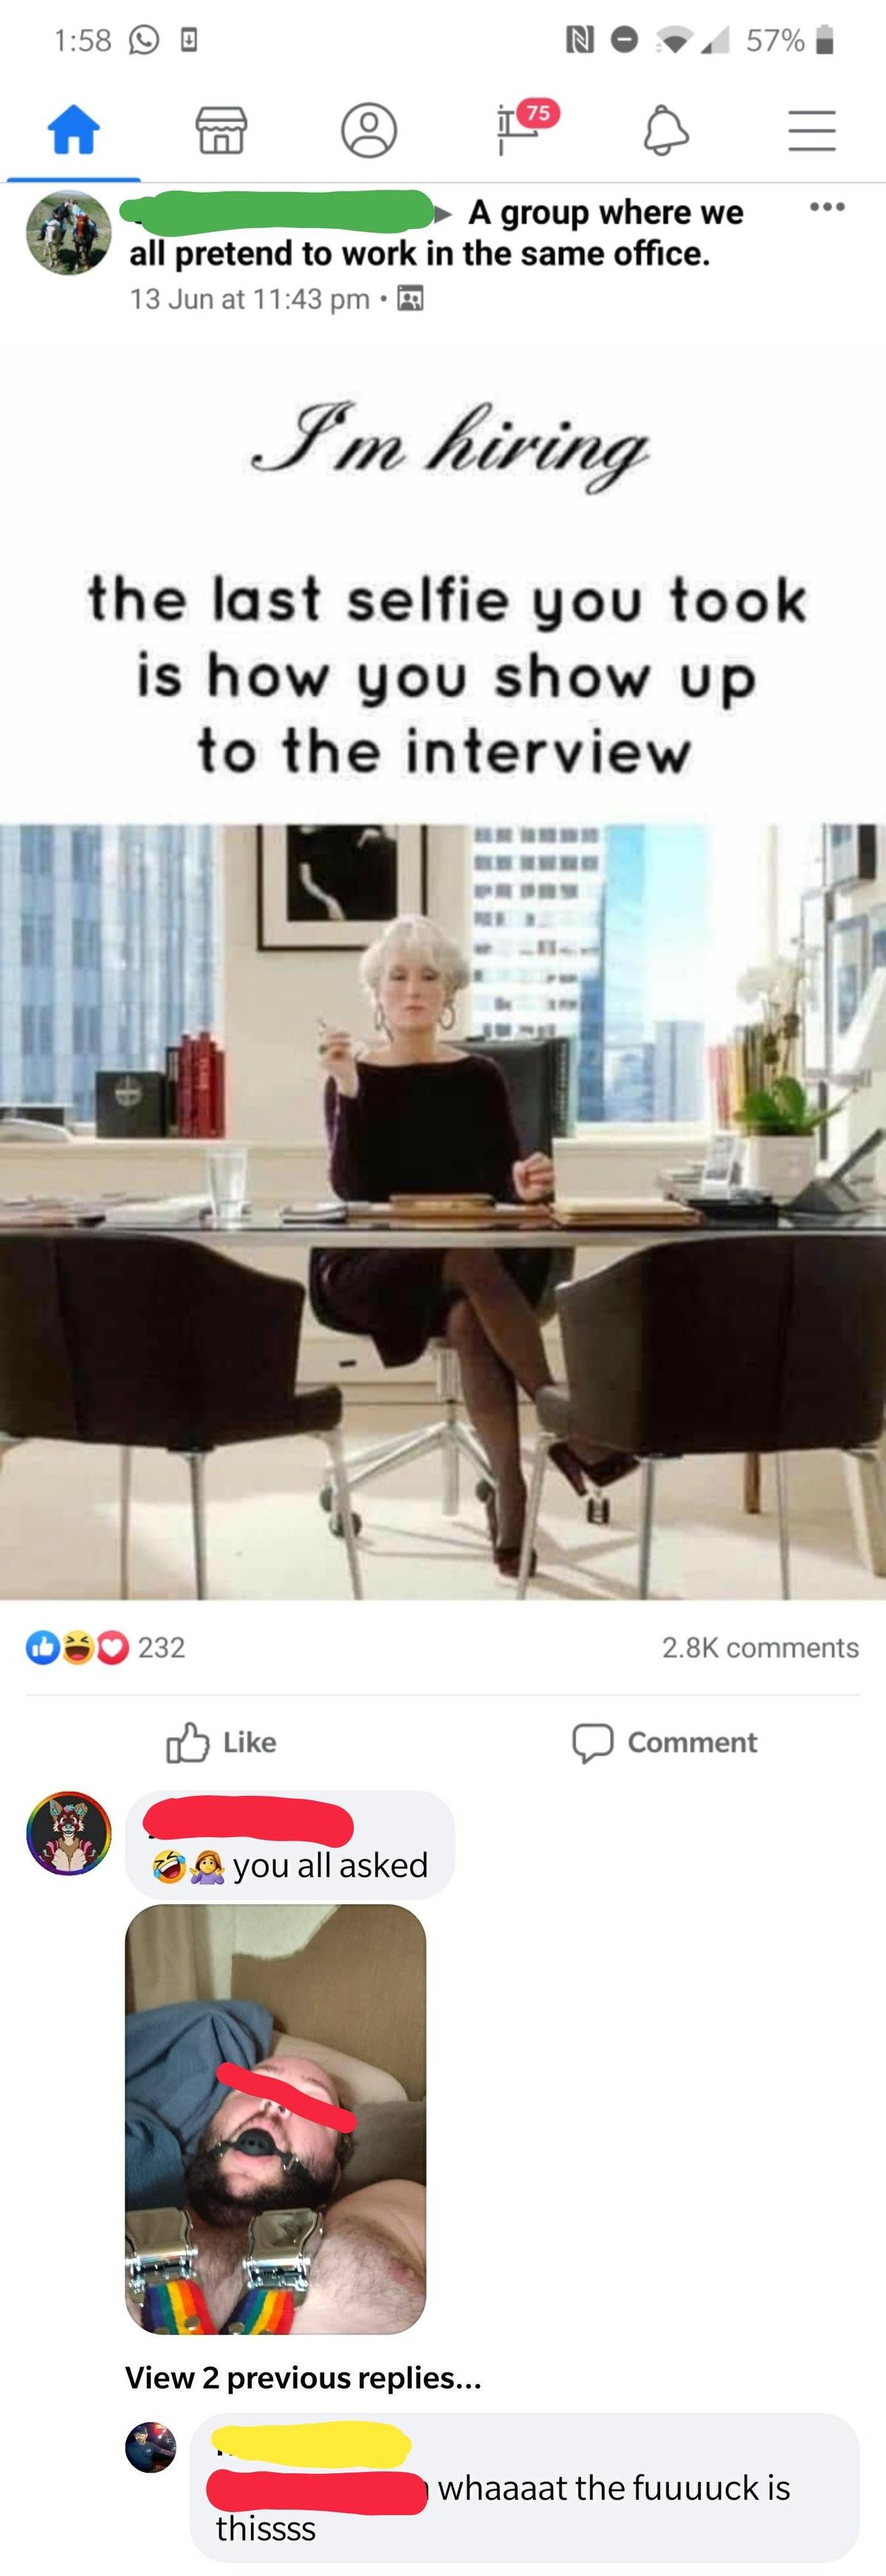Tap the WhatsApp status bar icon
Image resolution: width=886 pixels, height=2576 pixels.
144,40
